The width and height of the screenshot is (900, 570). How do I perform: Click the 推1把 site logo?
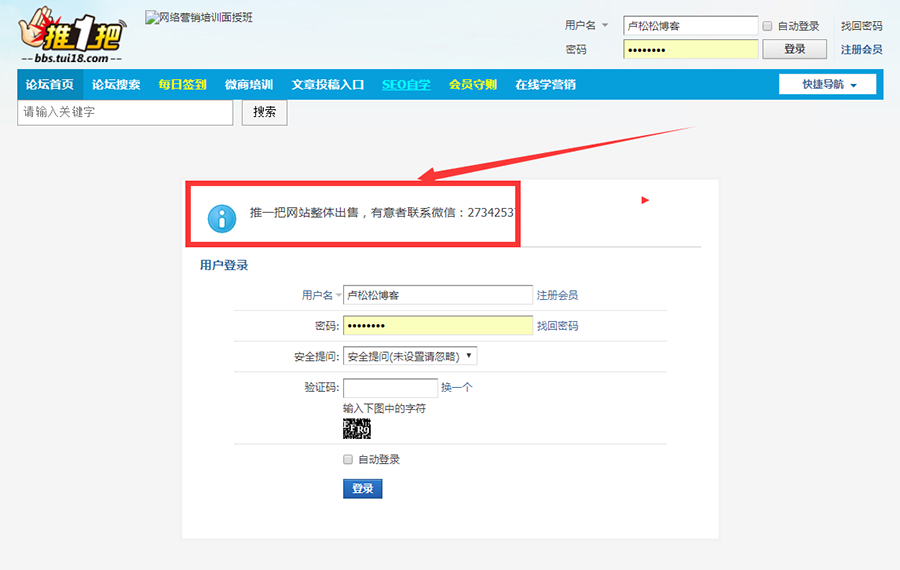click(x=71, y=35)
